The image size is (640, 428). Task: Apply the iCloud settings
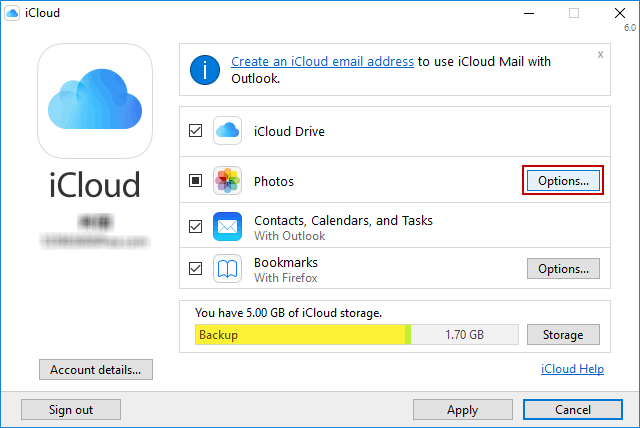(463, 410)
